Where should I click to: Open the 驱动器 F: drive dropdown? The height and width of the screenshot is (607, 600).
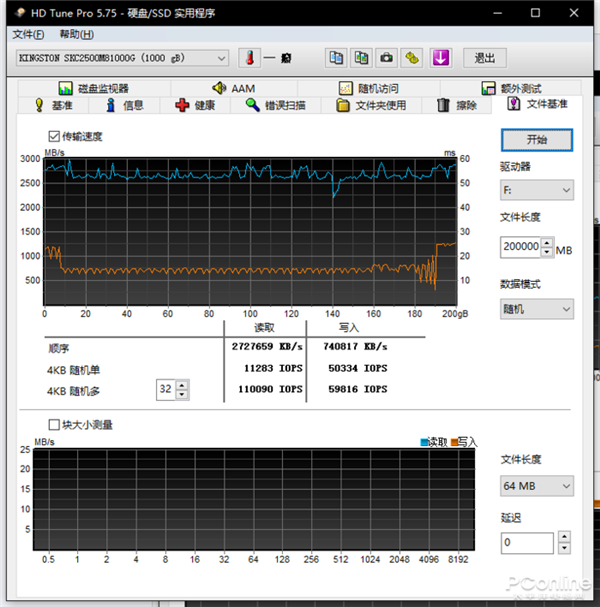tap(537, 190)
